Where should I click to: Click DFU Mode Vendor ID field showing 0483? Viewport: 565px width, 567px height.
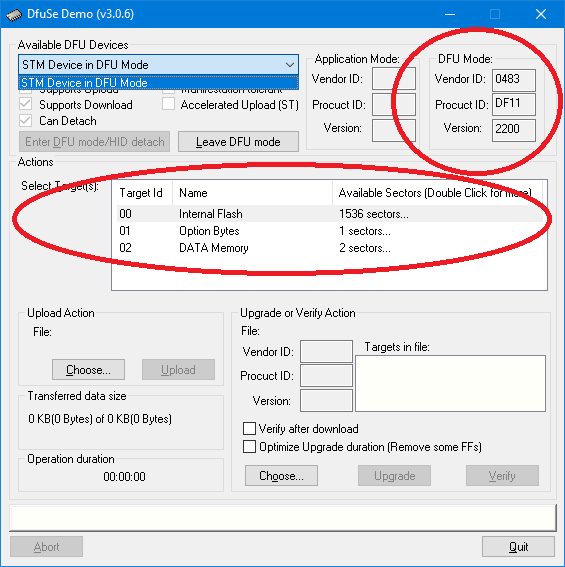pos(514,80)
